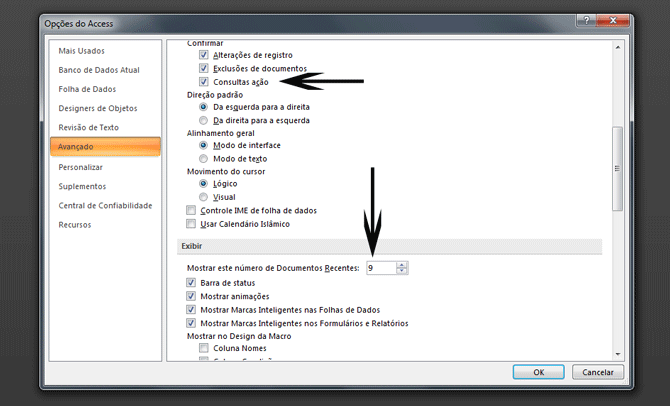Select the Avançado category
Screen dimensions: 670x406
[105, 147]
